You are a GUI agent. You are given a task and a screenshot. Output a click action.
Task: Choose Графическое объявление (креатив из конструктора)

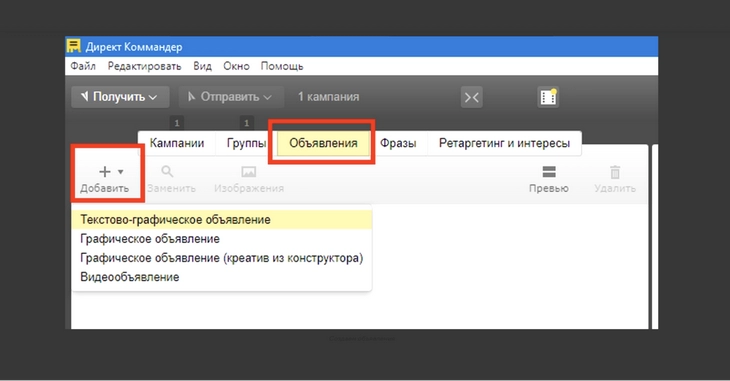pos(222,258)
